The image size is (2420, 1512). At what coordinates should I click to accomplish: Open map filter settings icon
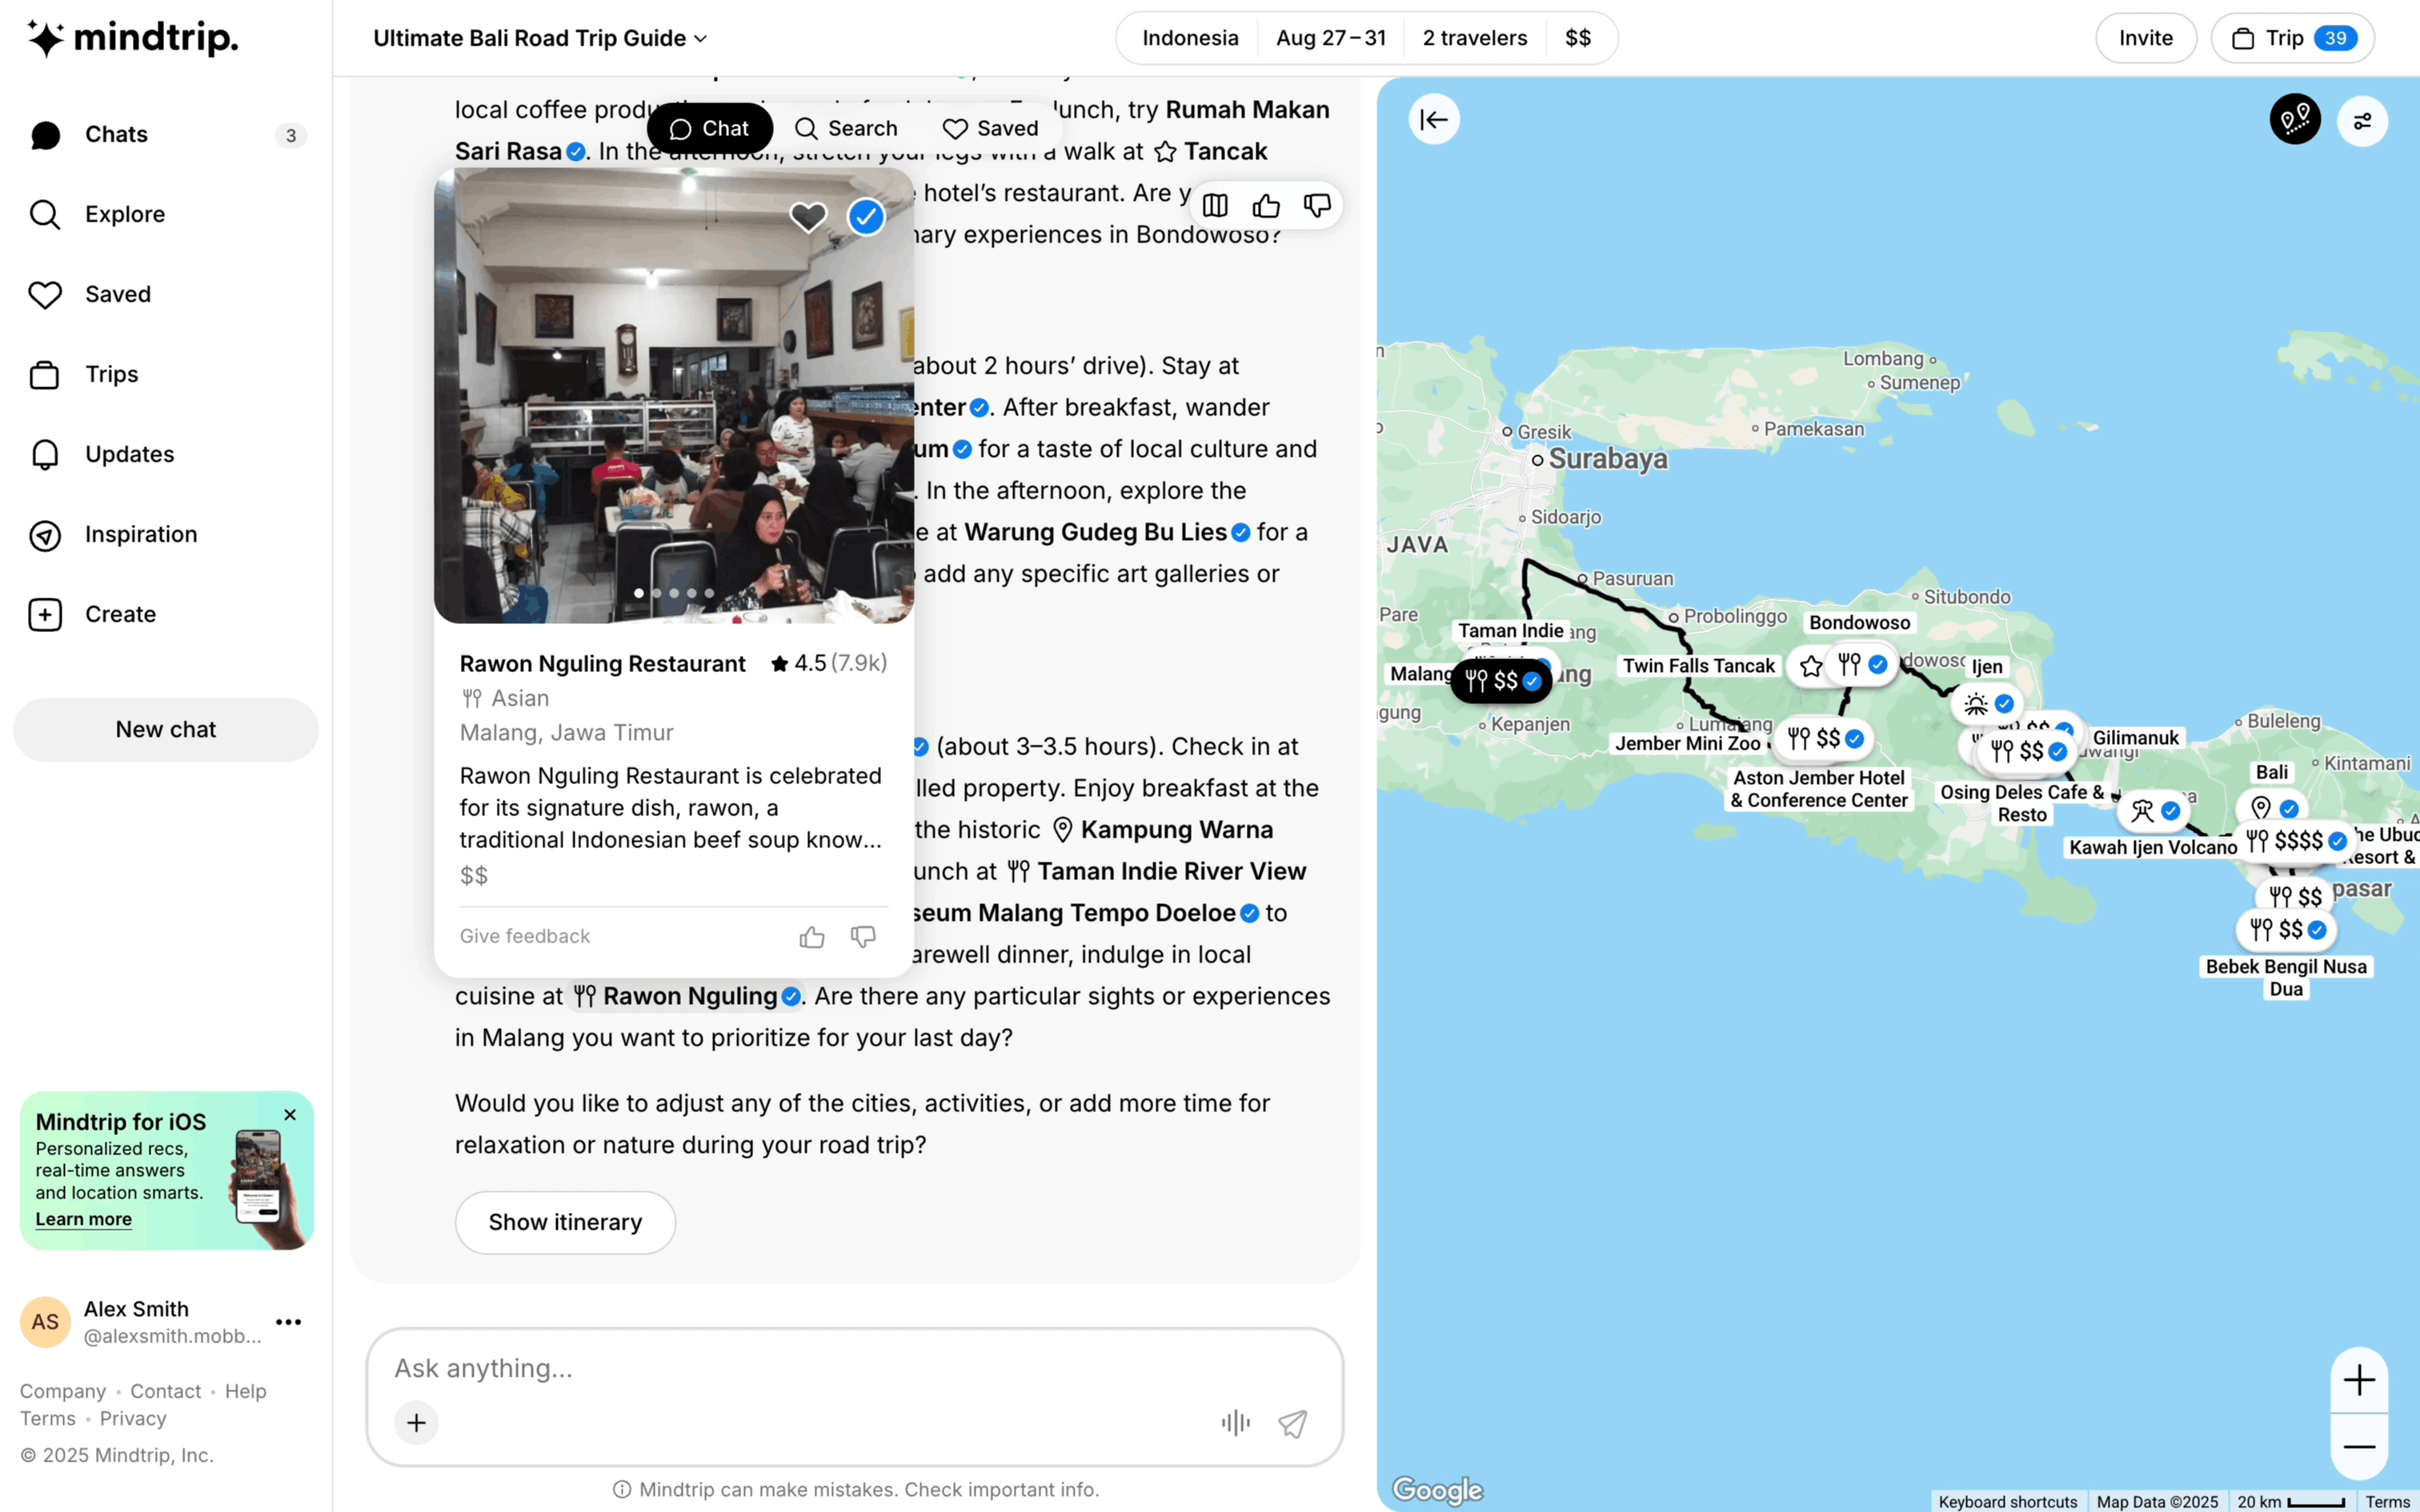[x=2362, y=121]
